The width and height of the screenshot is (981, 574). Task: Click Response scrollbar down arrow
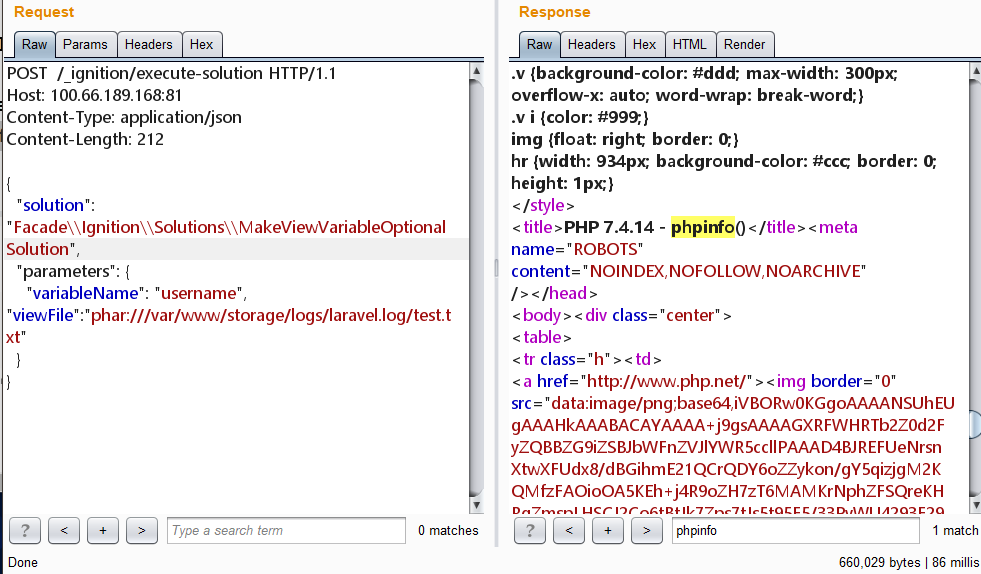coord(975,505)
